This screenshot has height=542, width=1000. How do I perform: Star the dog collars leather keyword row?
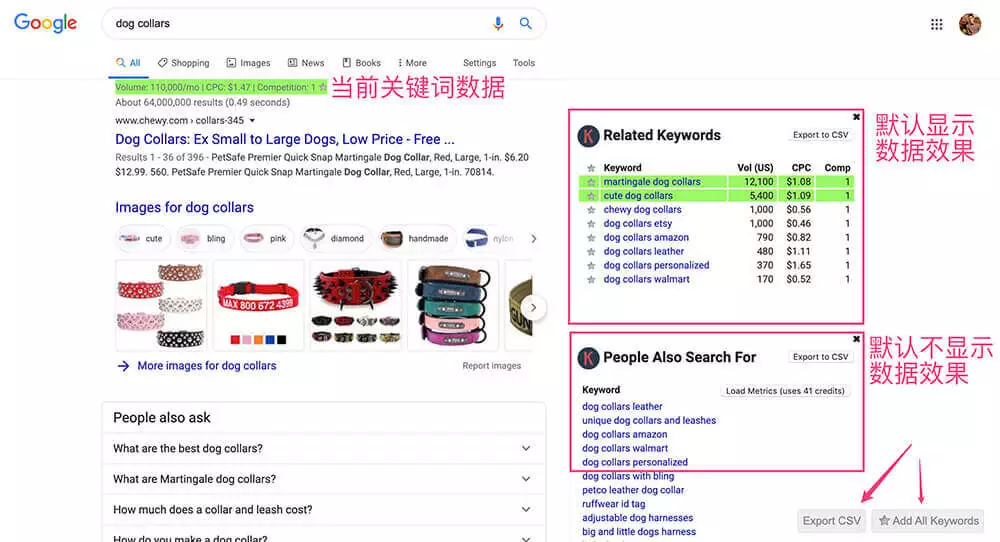591,252
